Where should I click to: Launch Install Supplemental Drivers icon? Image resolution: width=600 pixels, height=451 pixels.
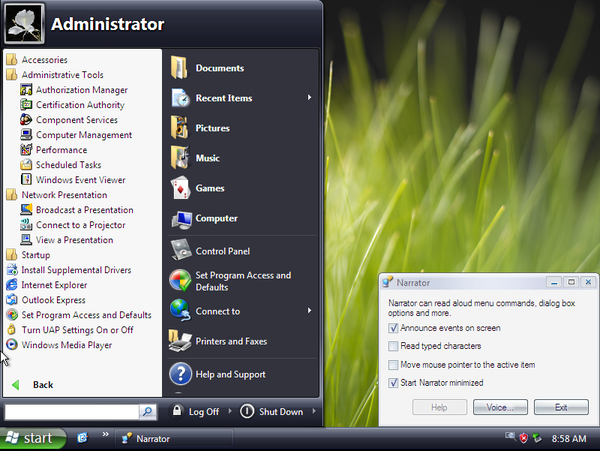point(12,270)
